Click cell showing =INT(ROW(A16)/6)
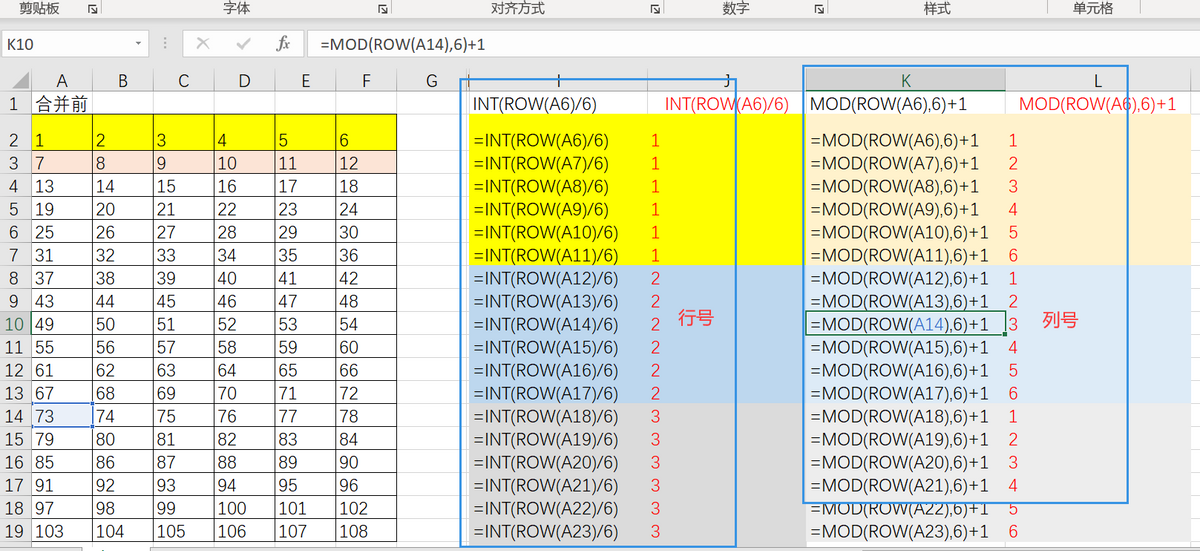 click(557, 370)
